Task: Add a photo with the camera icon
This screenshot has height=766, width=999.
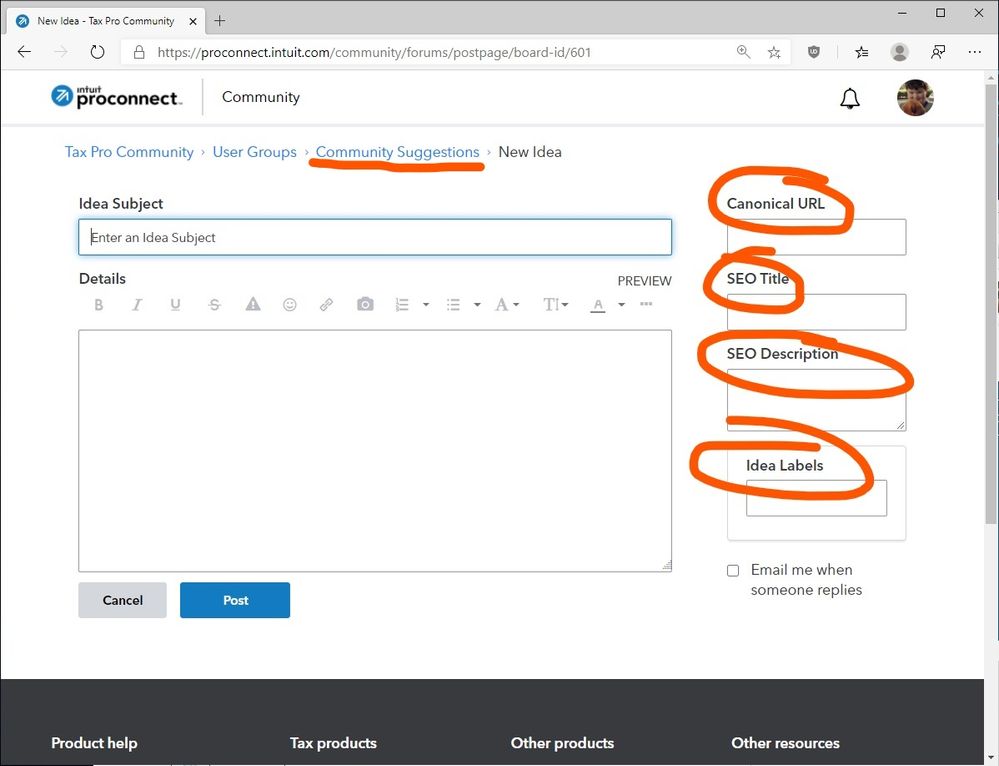Action: coord(365,305)
